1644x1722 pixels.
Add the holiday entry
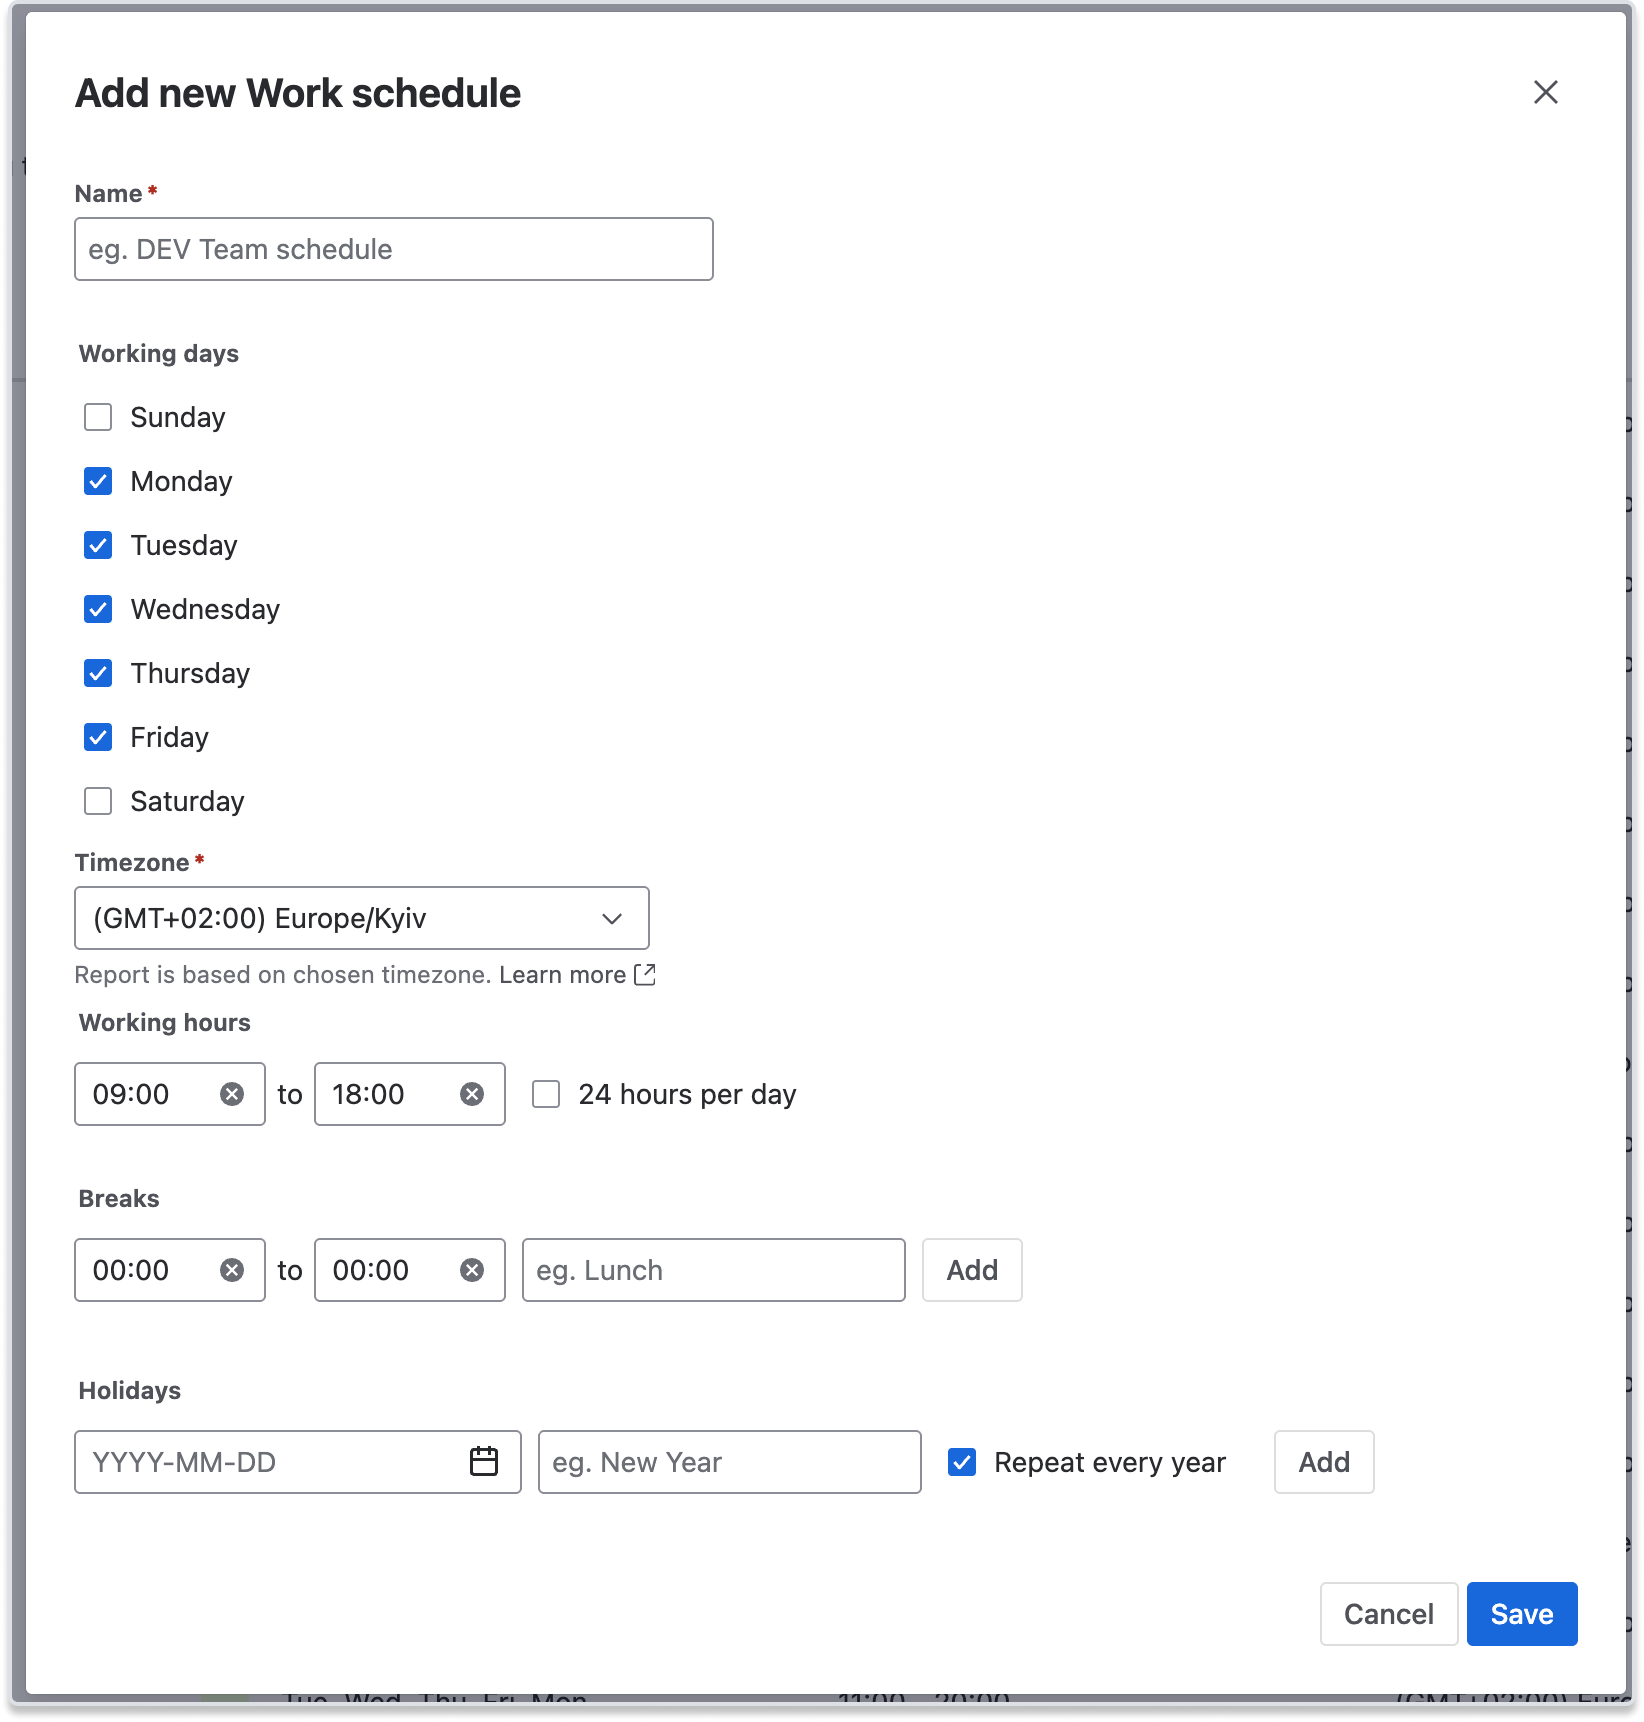[x=1323, y=1462]
